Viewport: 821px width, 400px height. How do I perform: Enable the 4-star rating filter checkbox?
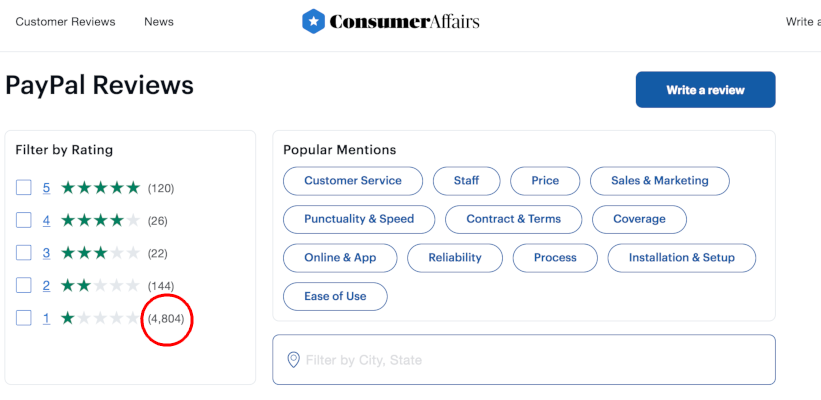pos(24,220)
